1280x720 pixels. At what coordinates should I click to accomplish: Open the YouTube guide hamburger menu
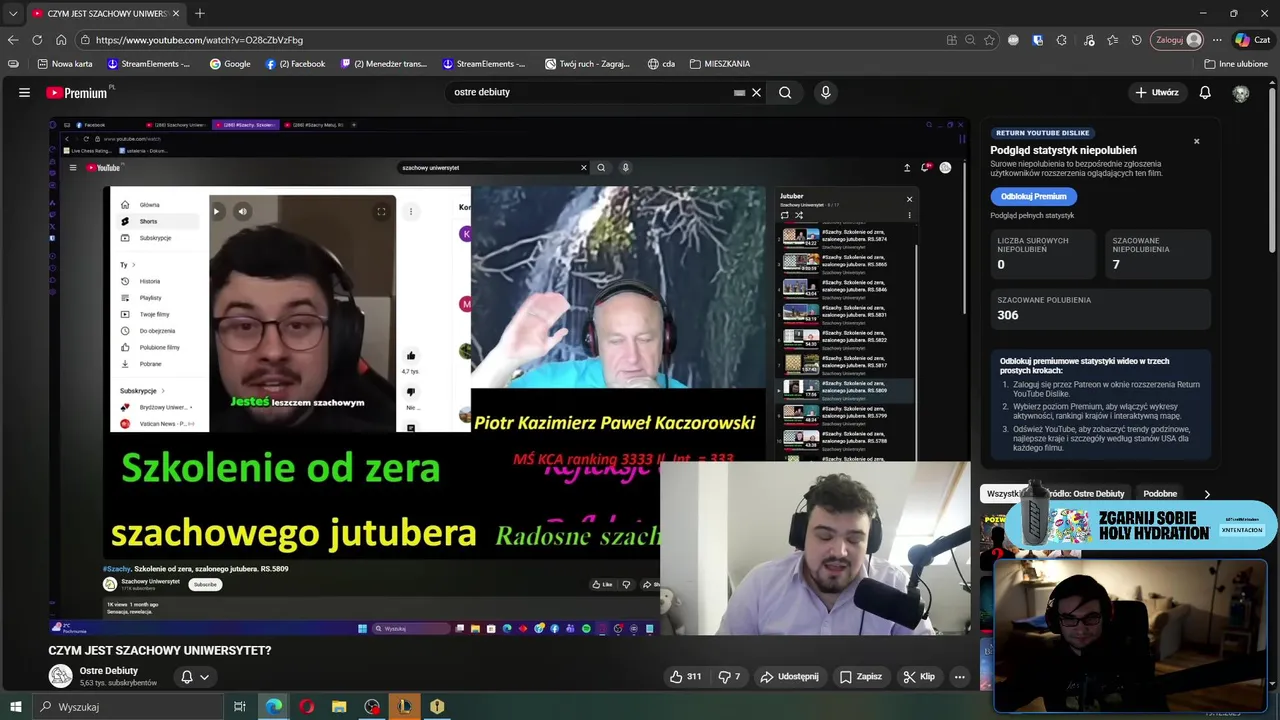click(24, 92)
